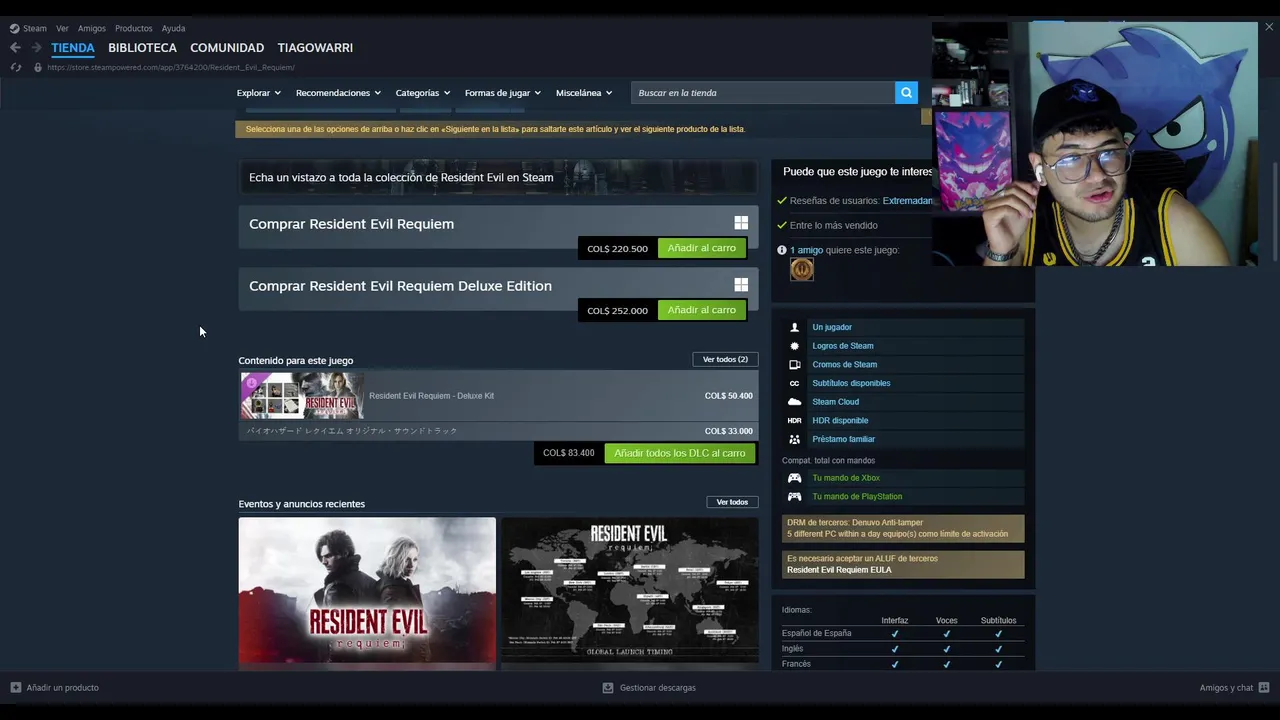Click Logros de Steam link

pyautogui.click(x=843, y=346)
